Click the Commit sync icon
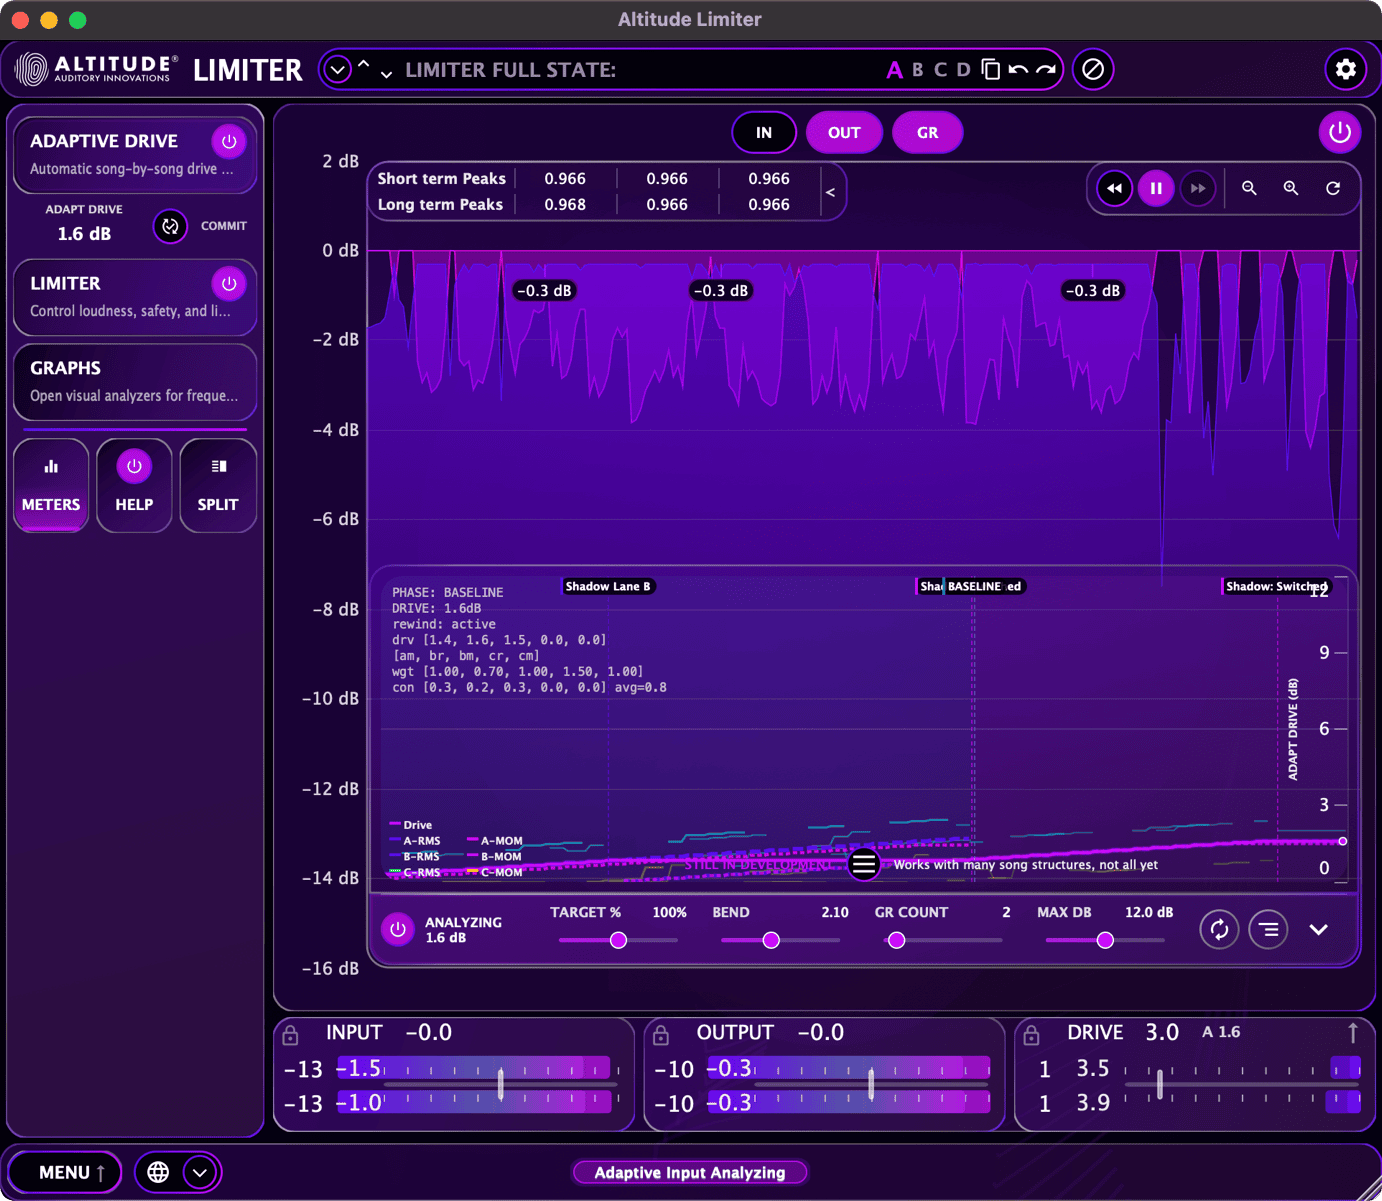Screen dimensions: 1382x1201 [x=171, y=226]
